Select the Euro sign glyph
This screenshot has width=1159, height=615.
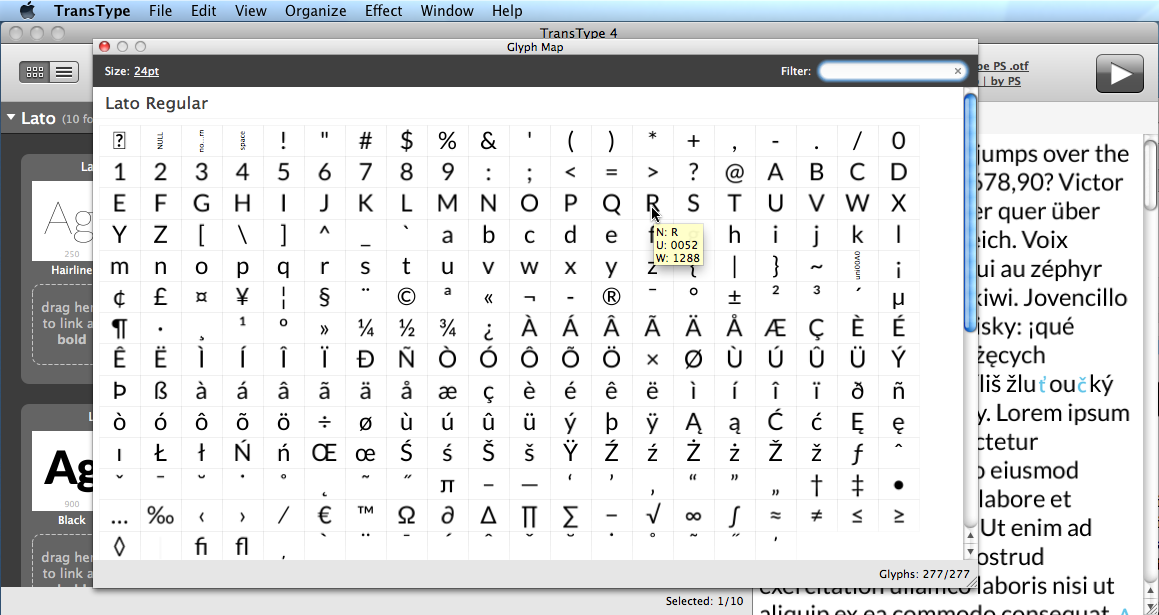tap(324, 516)
